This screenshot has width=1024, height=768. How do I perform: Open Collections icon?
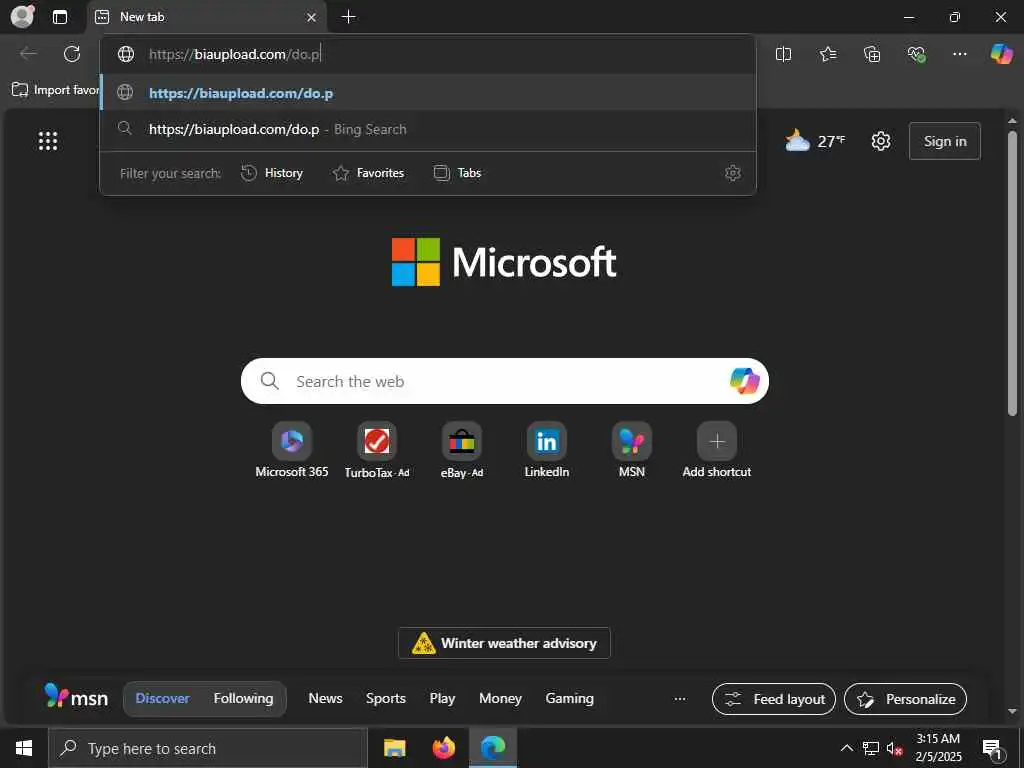tap(872, 54)
